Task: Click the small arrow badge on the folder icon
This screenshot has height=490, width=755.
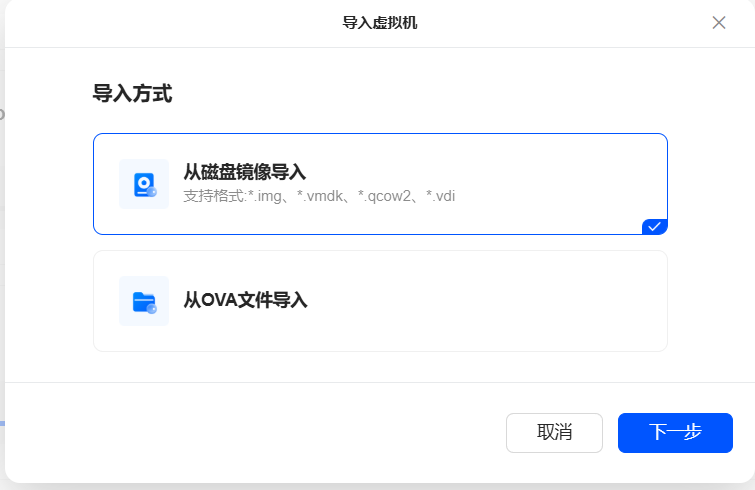Action: tap(152, 309)
